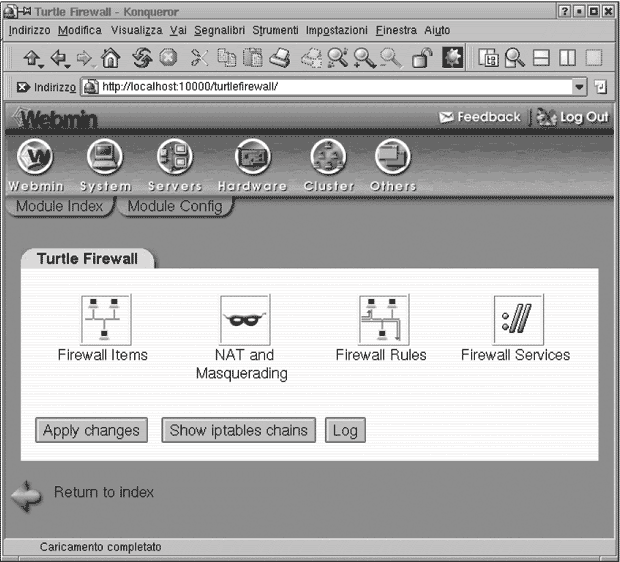
Task: Zoom in with the plus magnifier
Action: (x=364, y=58)
